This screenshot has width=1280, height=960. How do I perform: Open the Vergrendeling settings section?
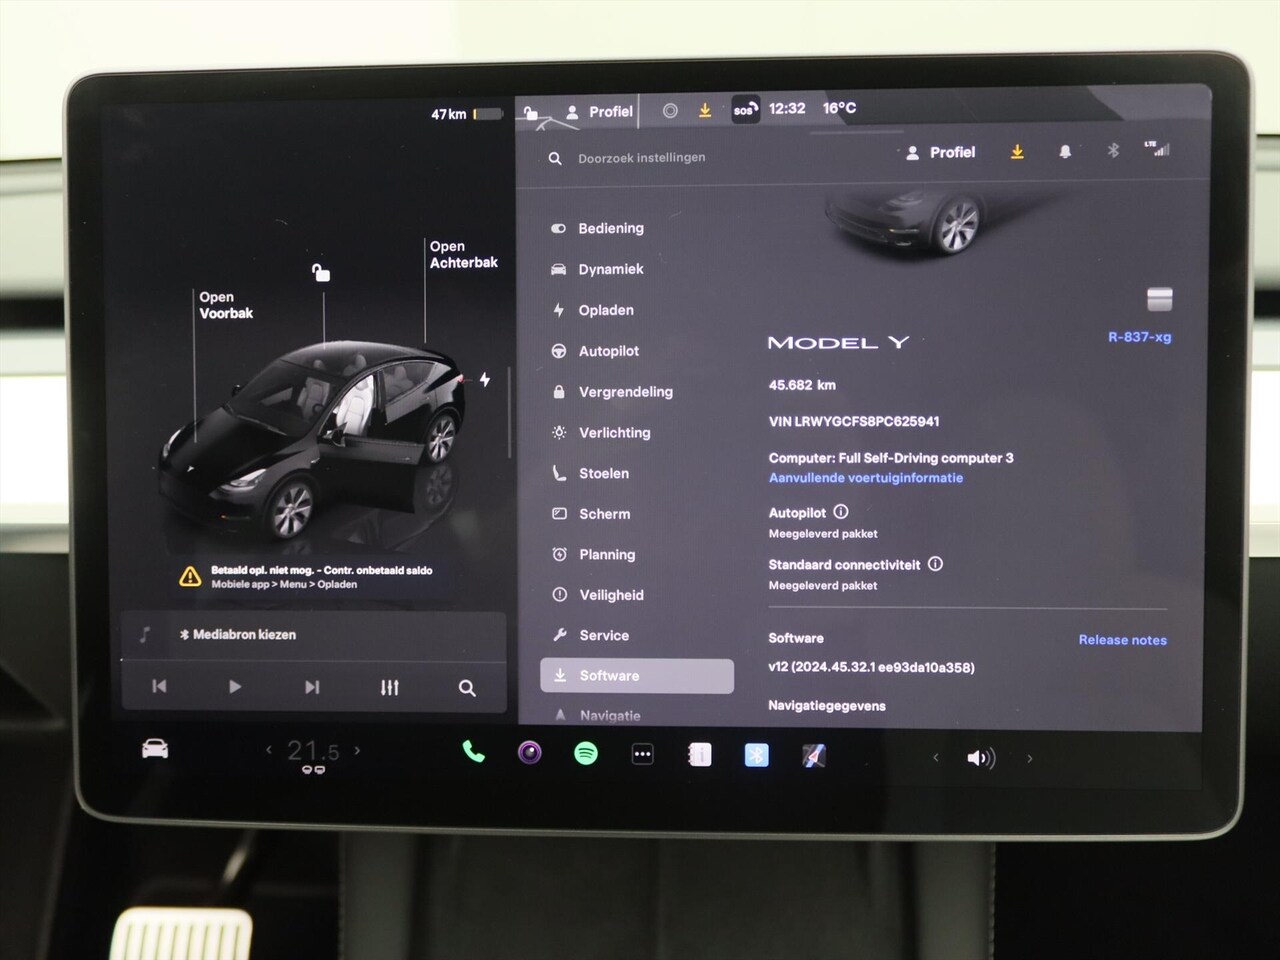(625, 392)
